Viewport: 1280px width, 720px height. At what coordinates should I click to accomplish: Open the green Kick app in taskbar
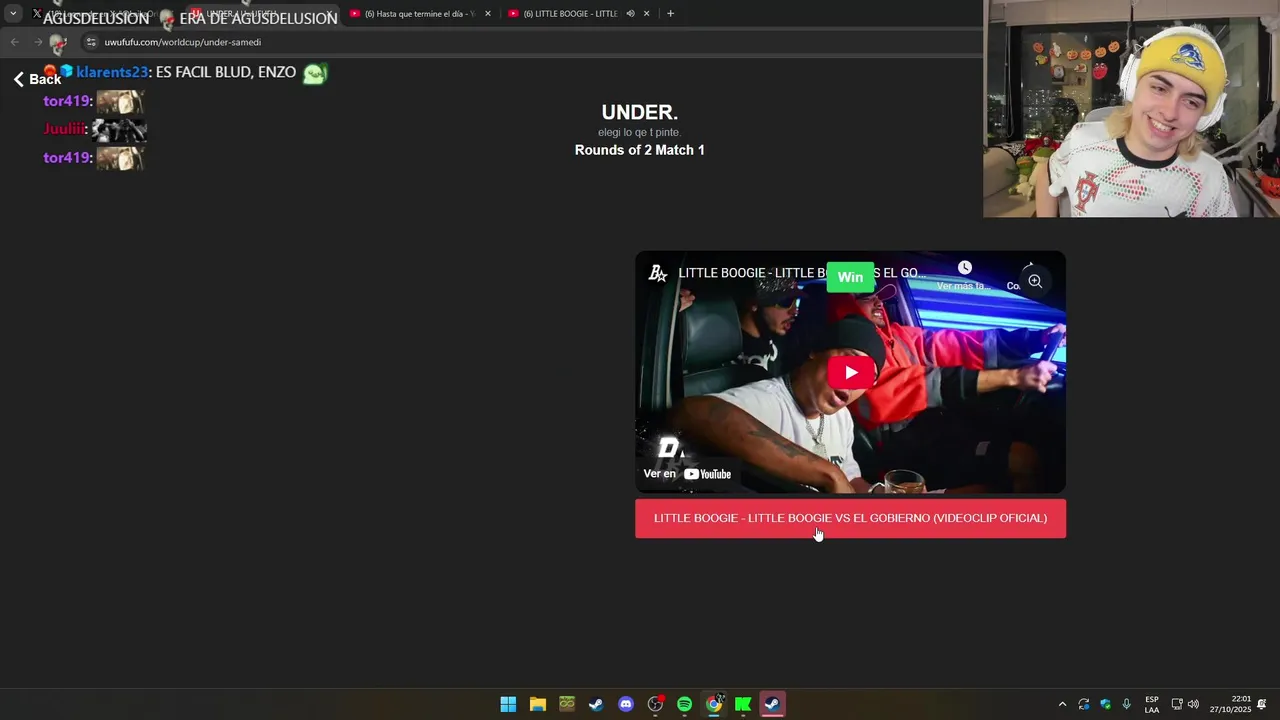743,704
